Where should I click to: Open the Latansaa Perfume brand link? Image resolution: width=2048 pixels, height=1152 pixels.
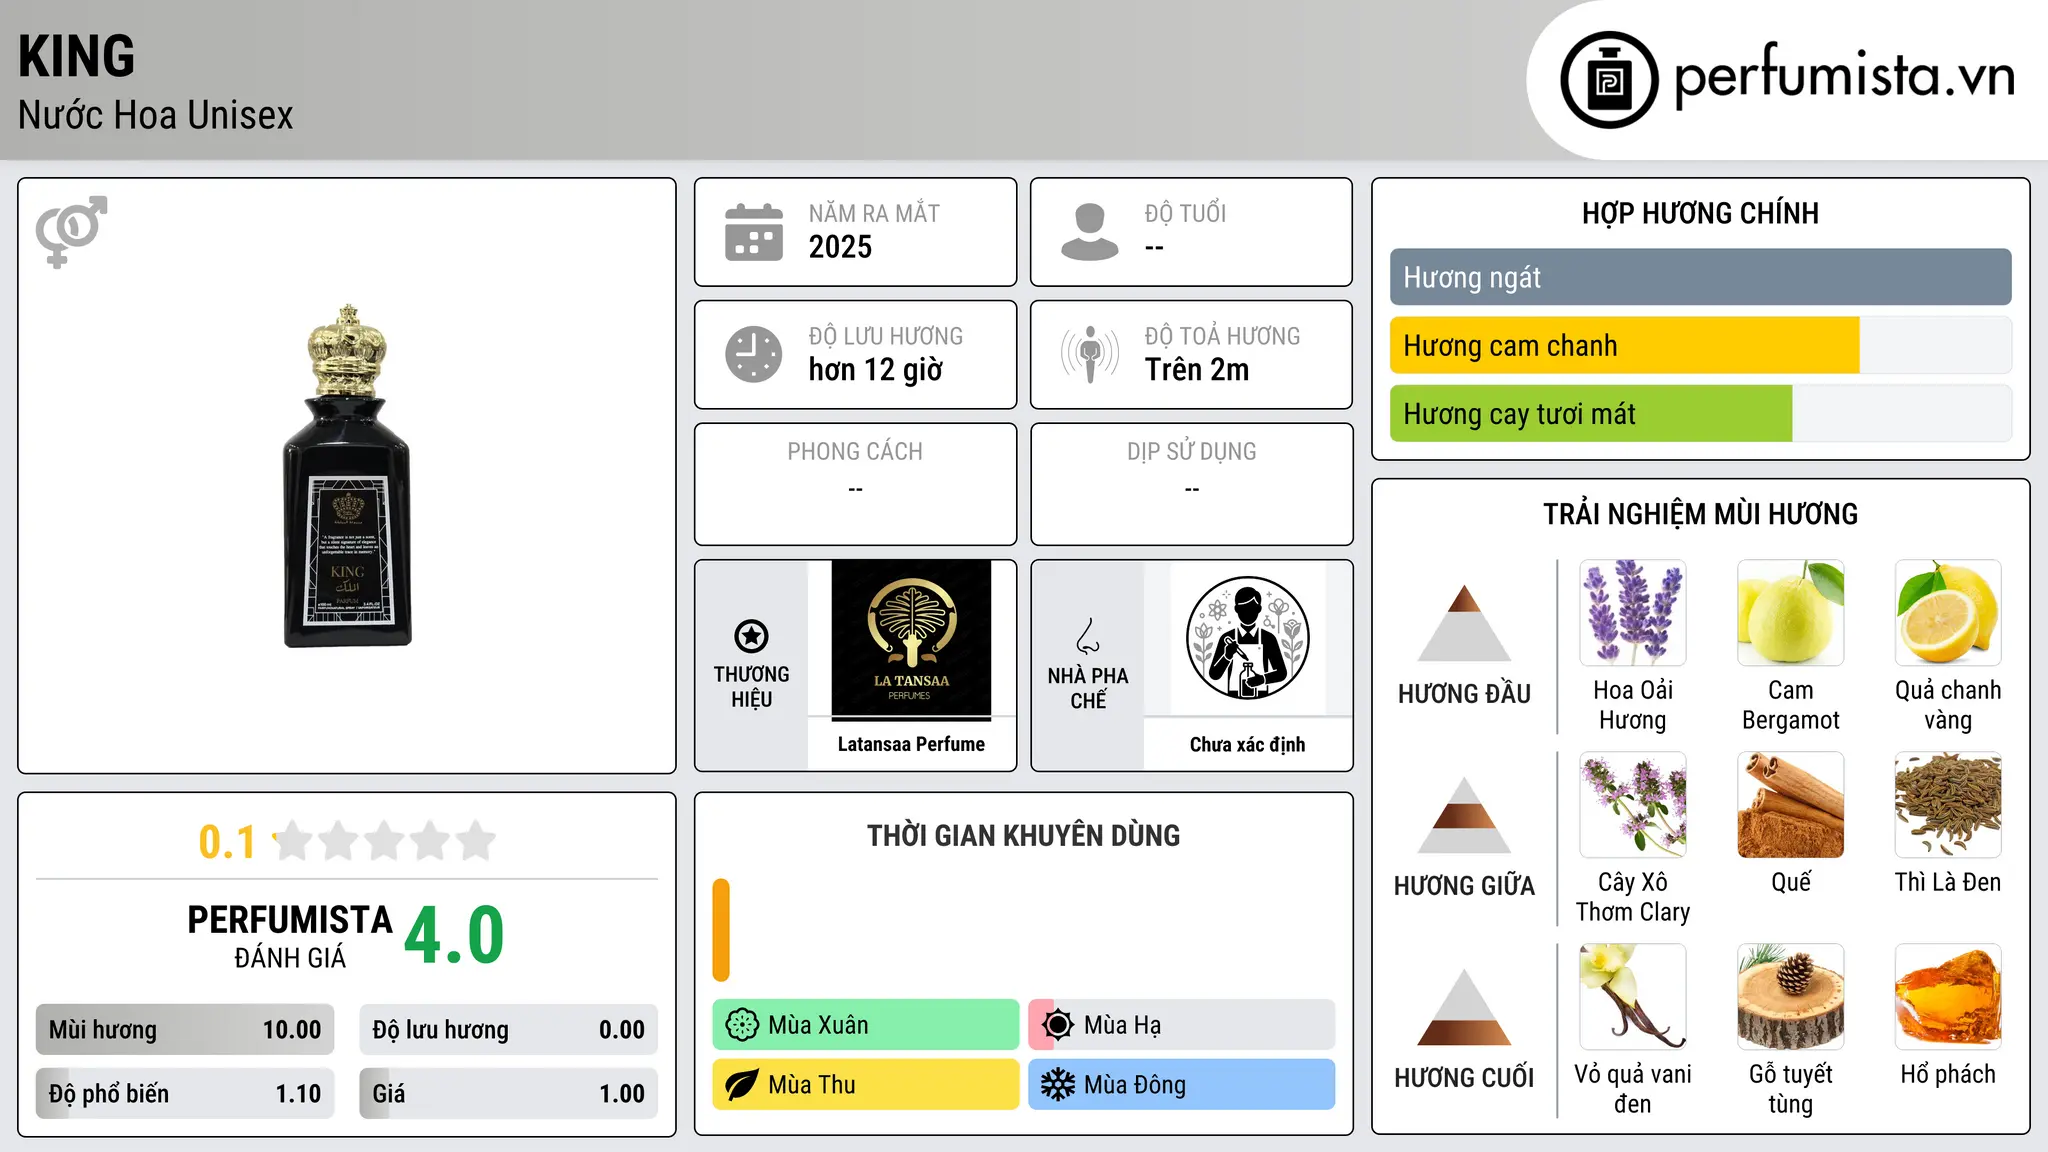[911, 744]
